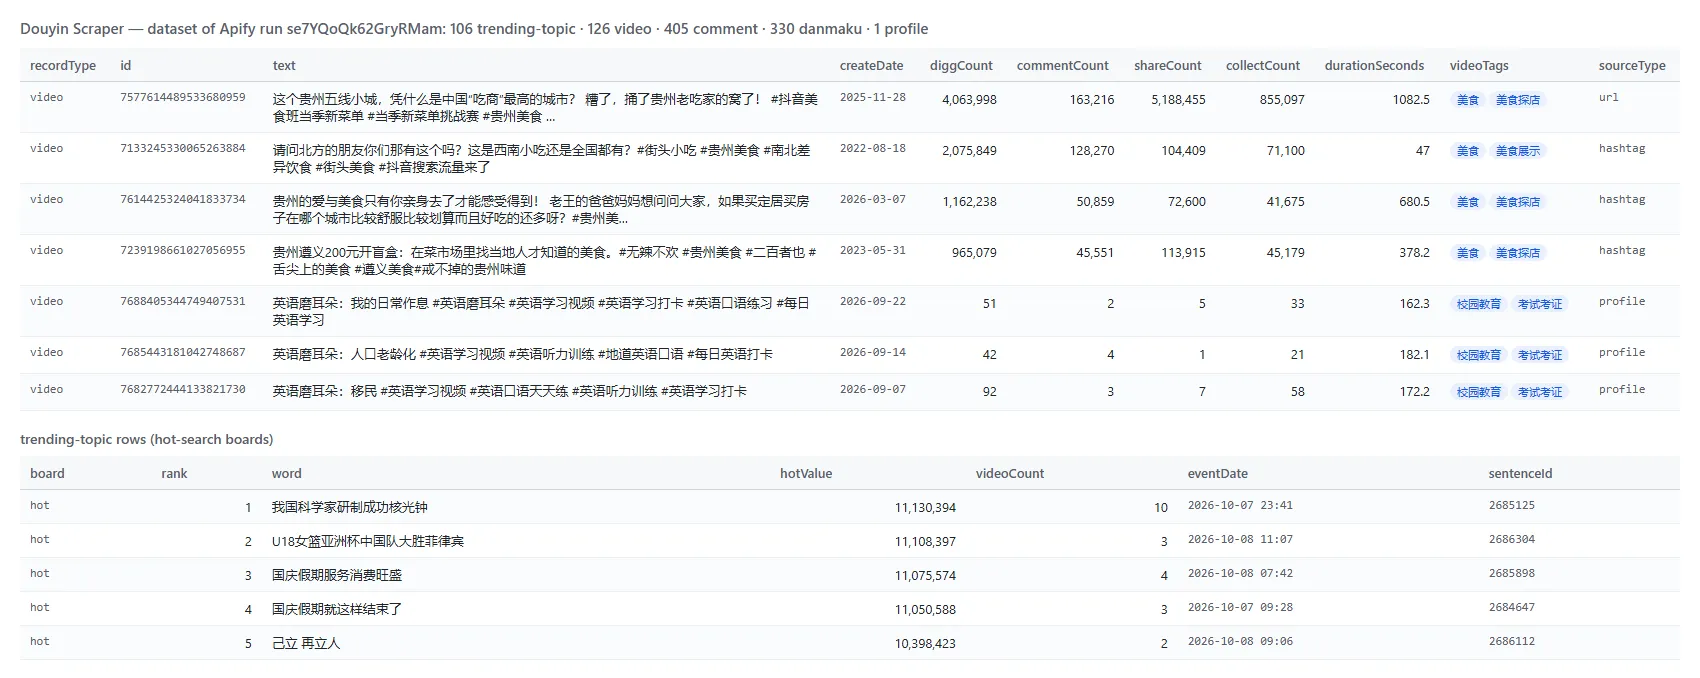The width and height of the screenshot is (1700, 678).
Task: Select video id 7577614489533680959
Action: tap(182, 98)
